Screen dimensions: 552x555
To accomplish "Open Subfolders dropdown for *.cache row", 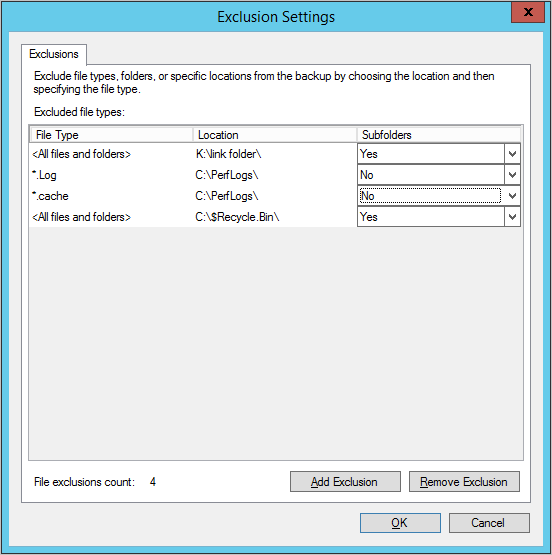I will click(x=512, y=196).
